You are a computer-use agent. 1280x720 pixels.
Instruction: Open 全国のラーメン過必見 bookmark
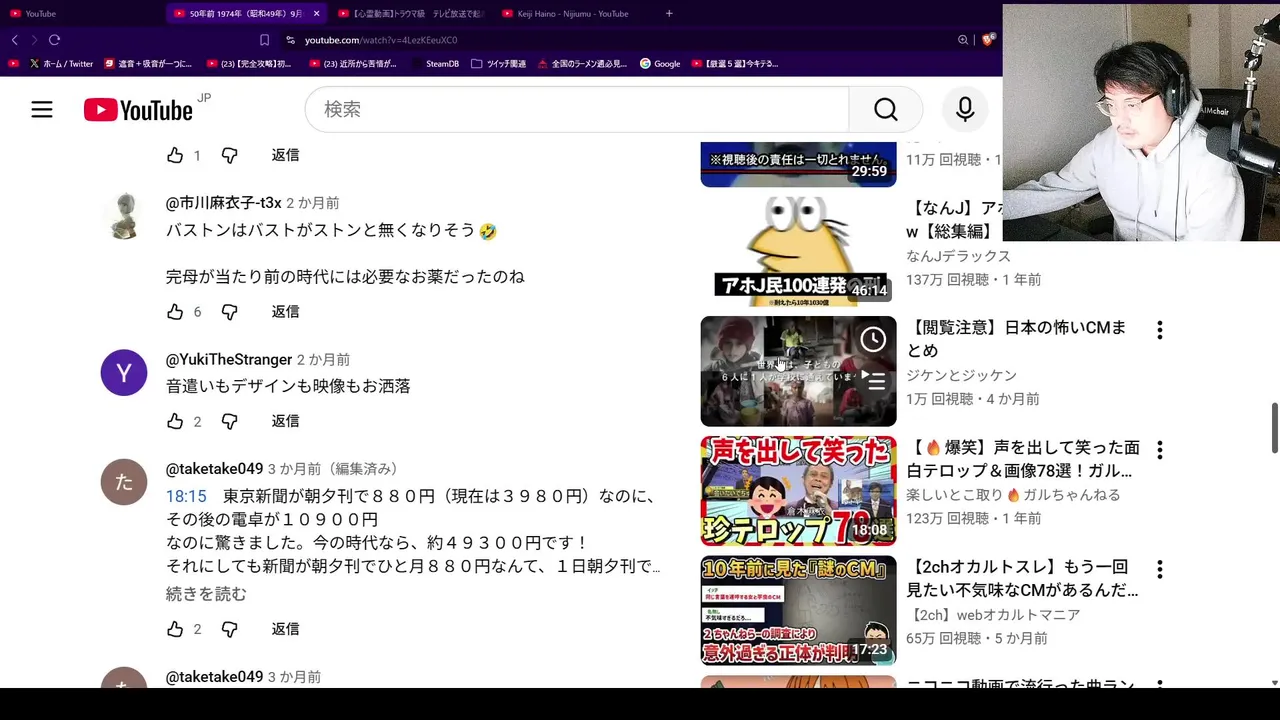coord(582,63)
